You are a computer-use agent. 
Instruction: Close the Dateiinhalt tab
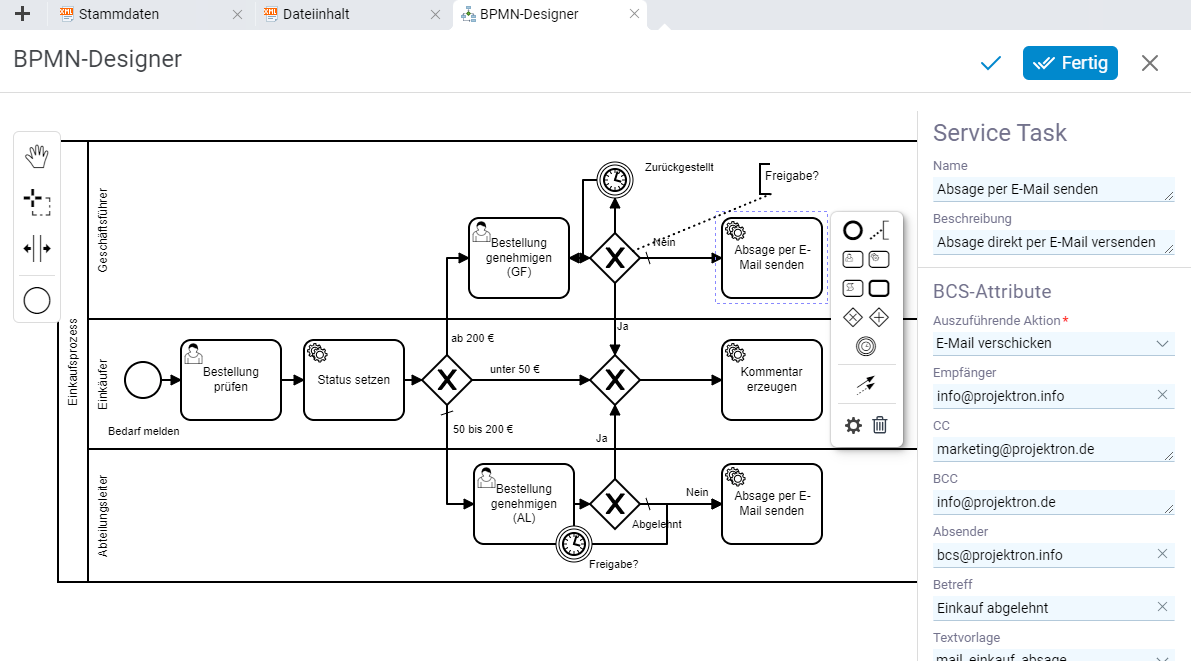pos(435,14)
